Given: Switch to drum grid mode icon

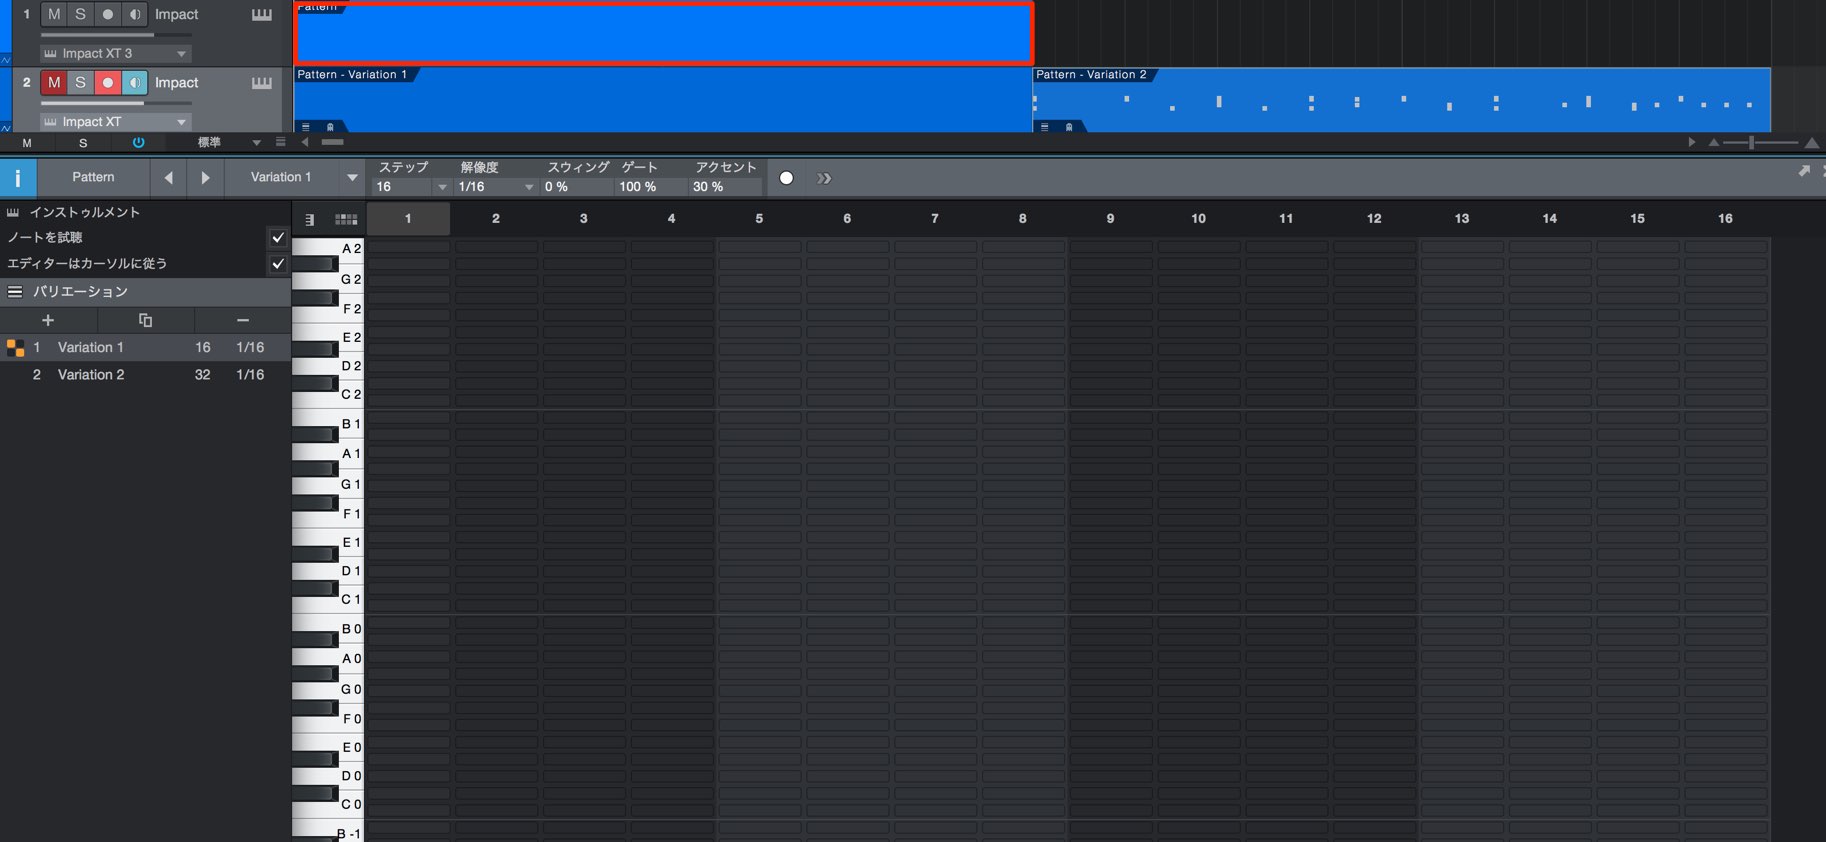Looking at the screenshot, I should 346,219.
